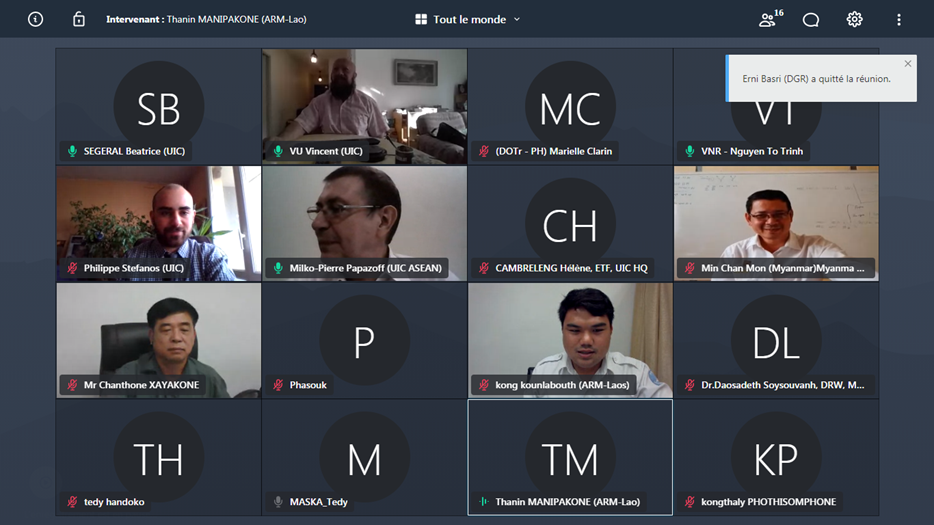The height and width of the screenshot is (525, 934).
Task: Open the settings gear icon
Action: [x=854, y=20]
